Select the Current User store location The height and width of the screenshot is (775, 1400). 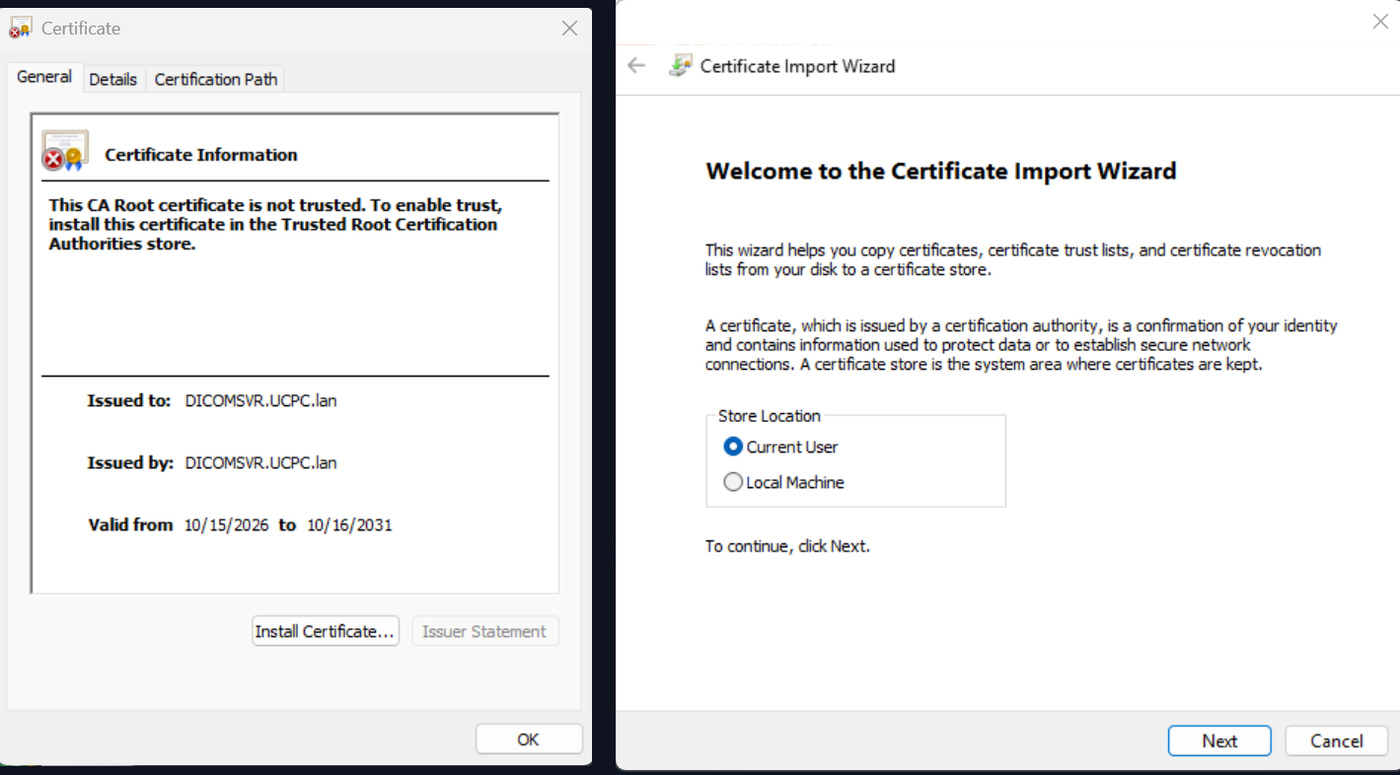pos(780,447)
